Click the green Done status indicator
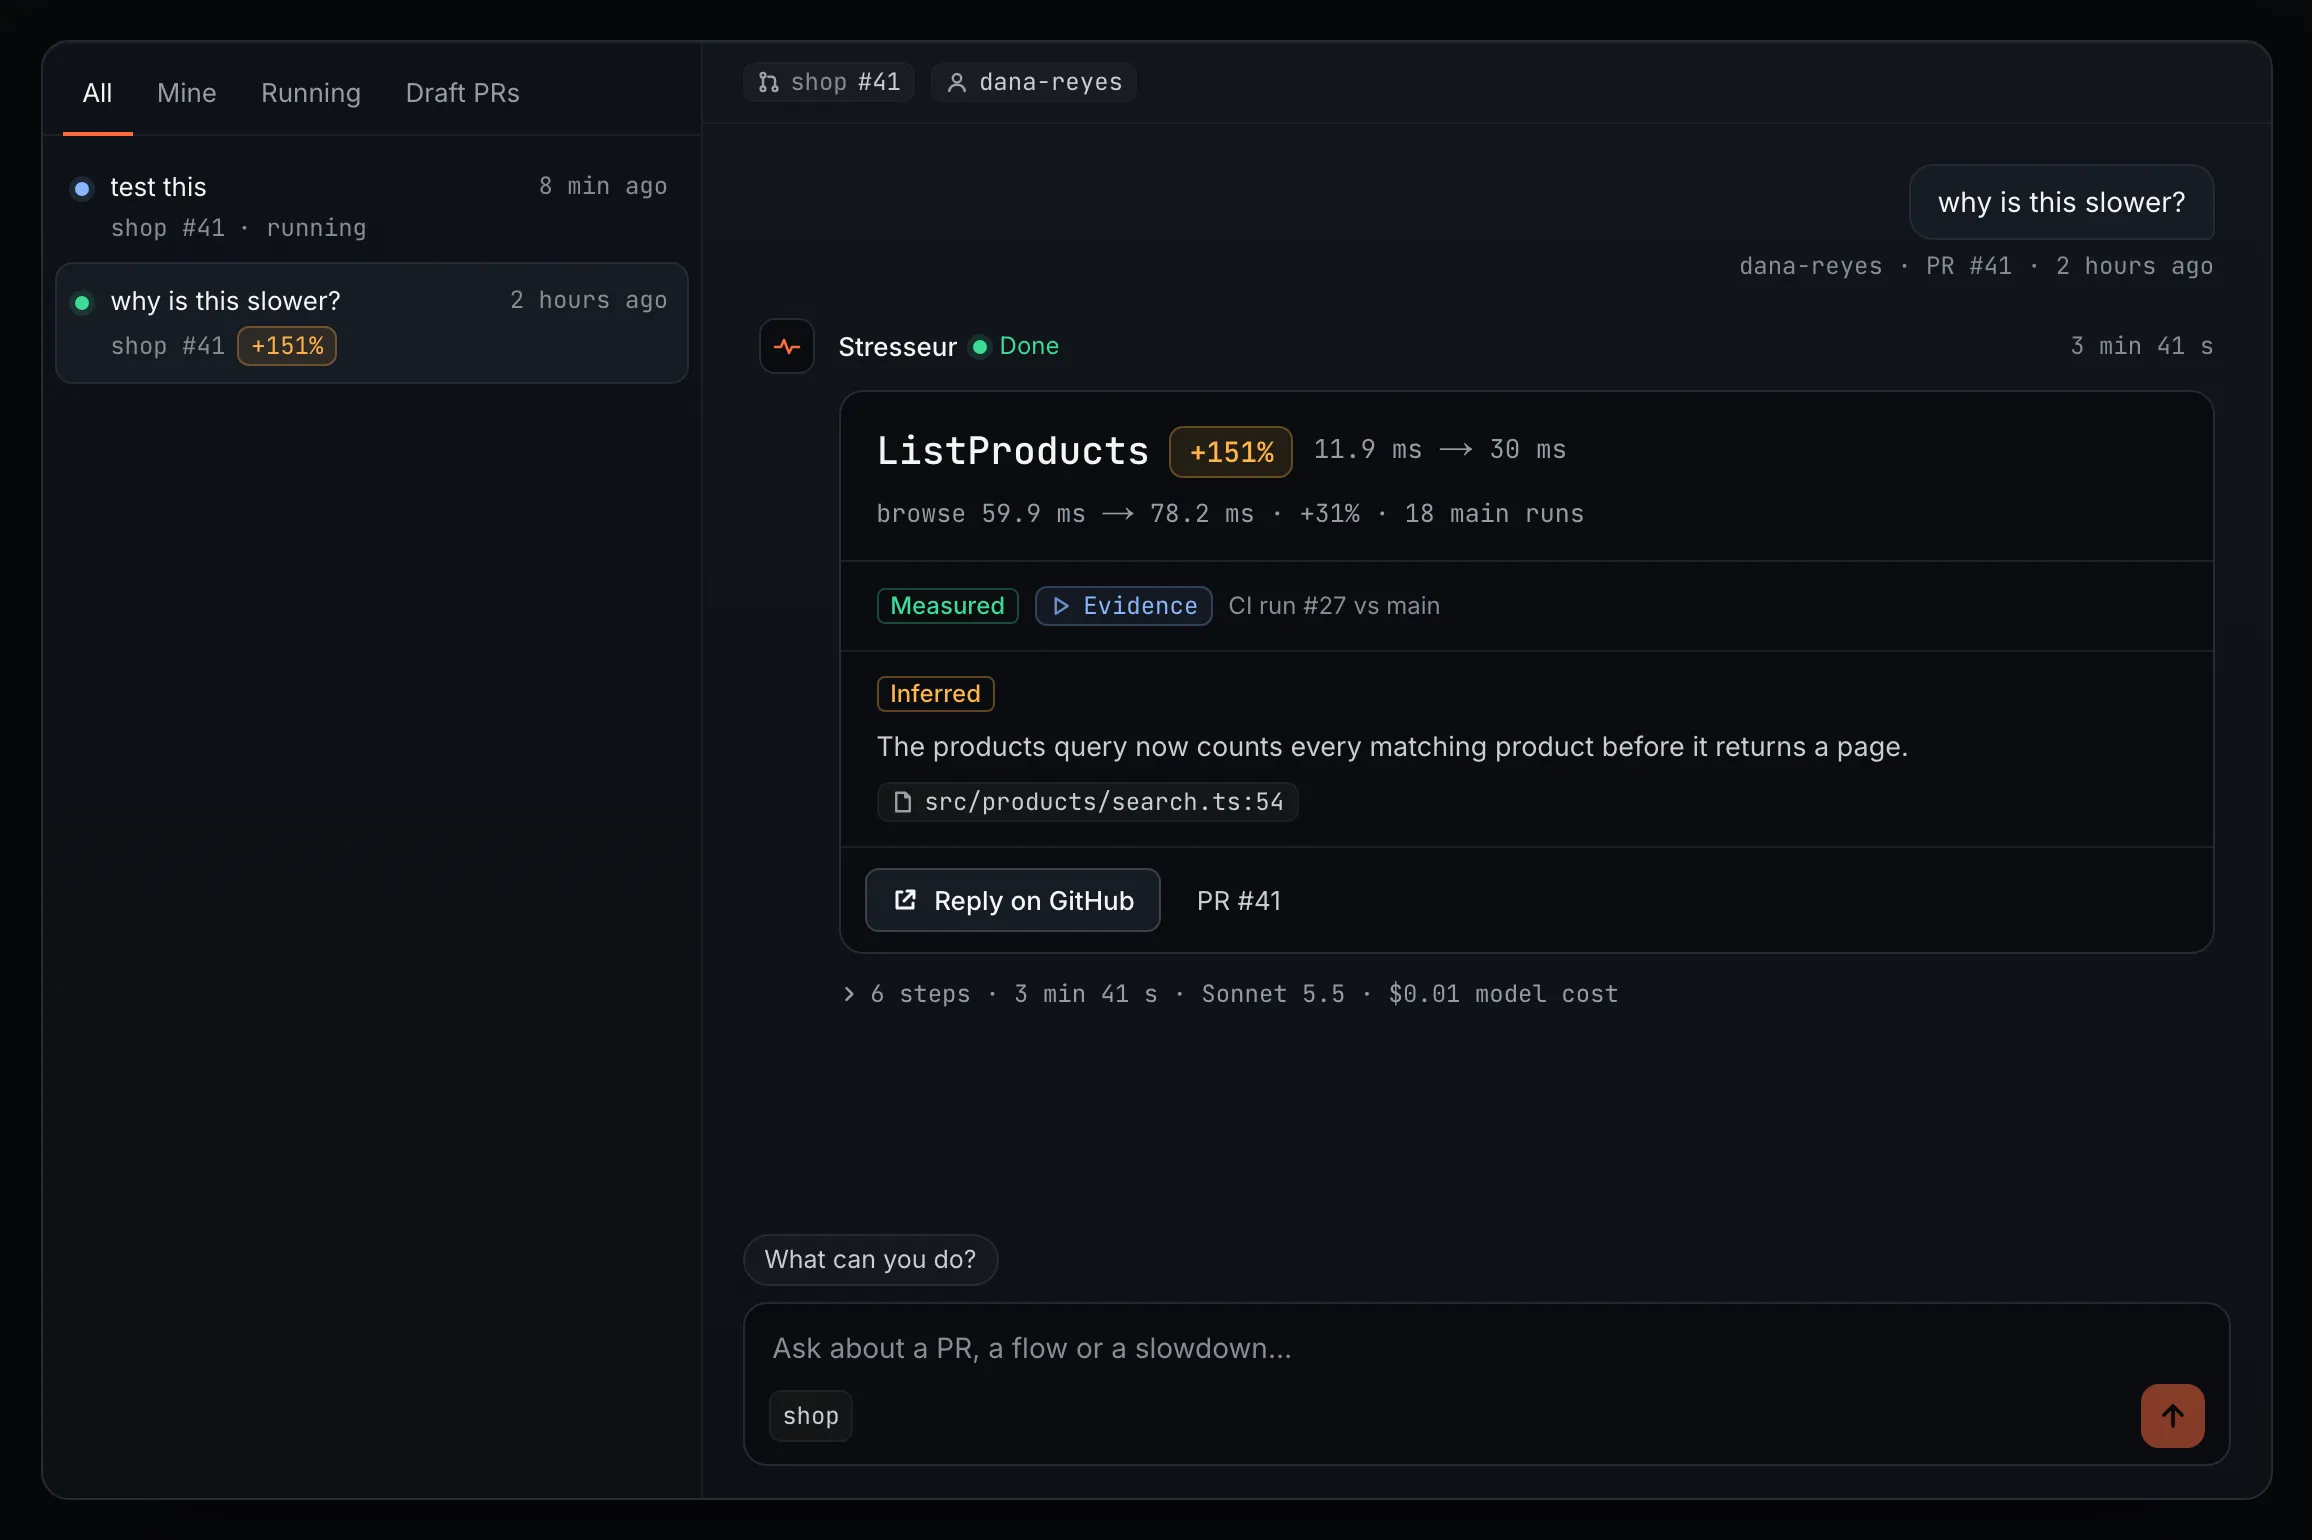Screen dimensions: 2312x1540 click(x=1015, y=346)
